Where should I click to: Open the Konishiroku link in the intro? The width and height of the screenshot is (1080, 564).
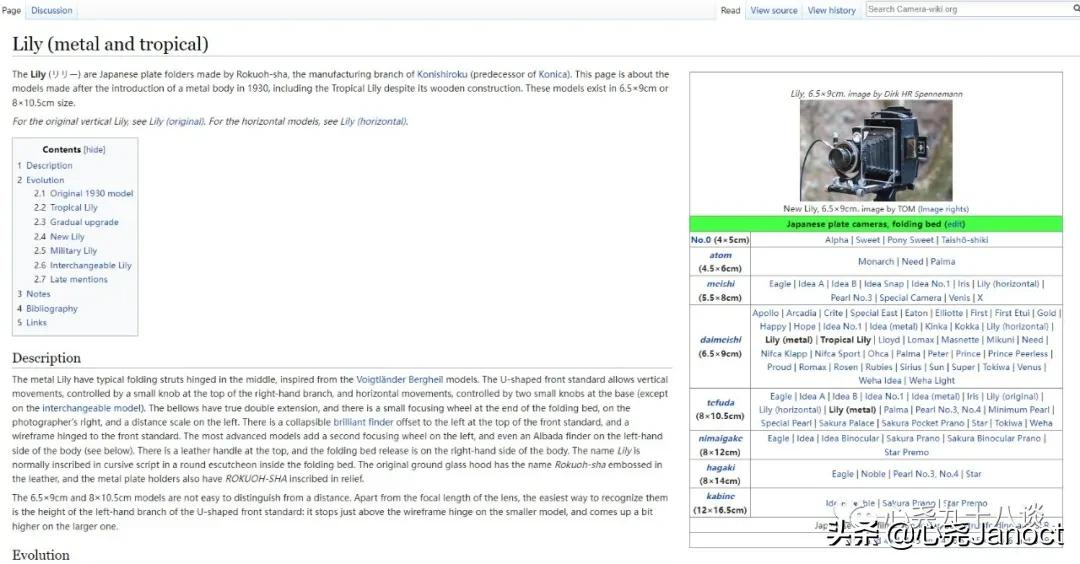[x=442, y=74]
